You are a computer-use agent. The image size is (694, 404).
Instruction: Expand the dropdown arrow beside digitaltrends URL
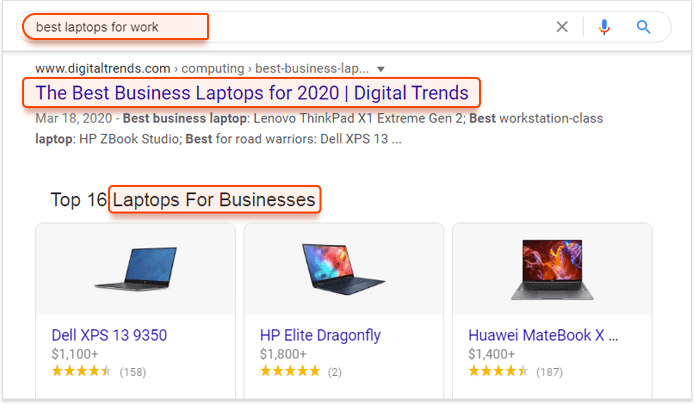point(381,69)
